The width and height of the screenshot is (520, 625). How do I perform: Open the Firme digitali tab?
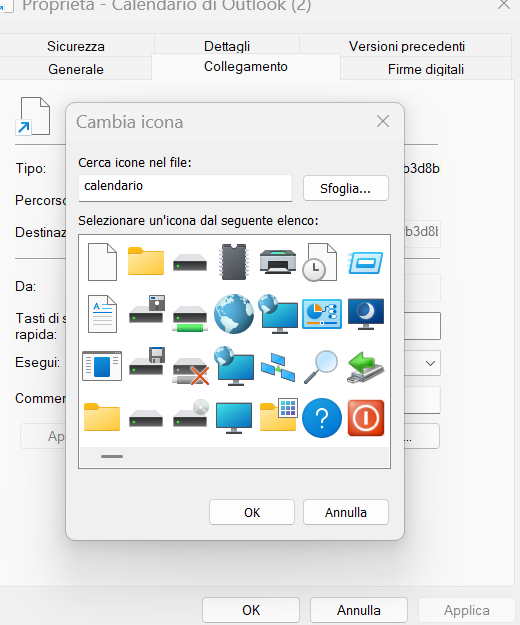coord(426,69)
